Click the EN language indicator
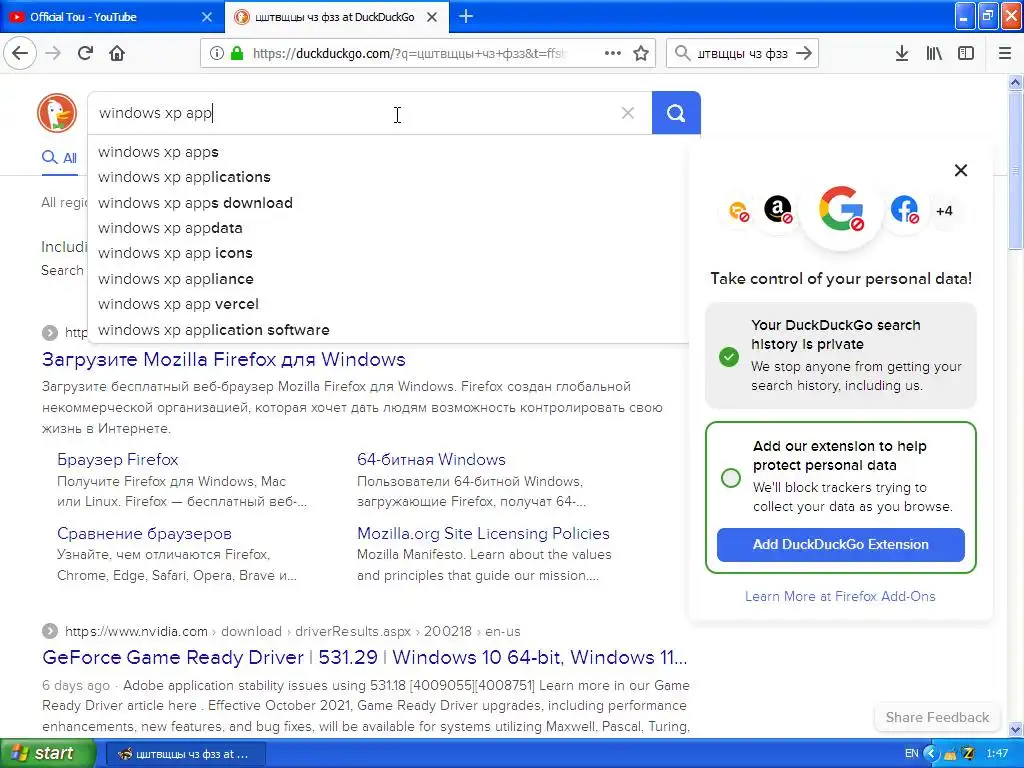The height and width of the screenshot is (768, 1024). [912, 754]
